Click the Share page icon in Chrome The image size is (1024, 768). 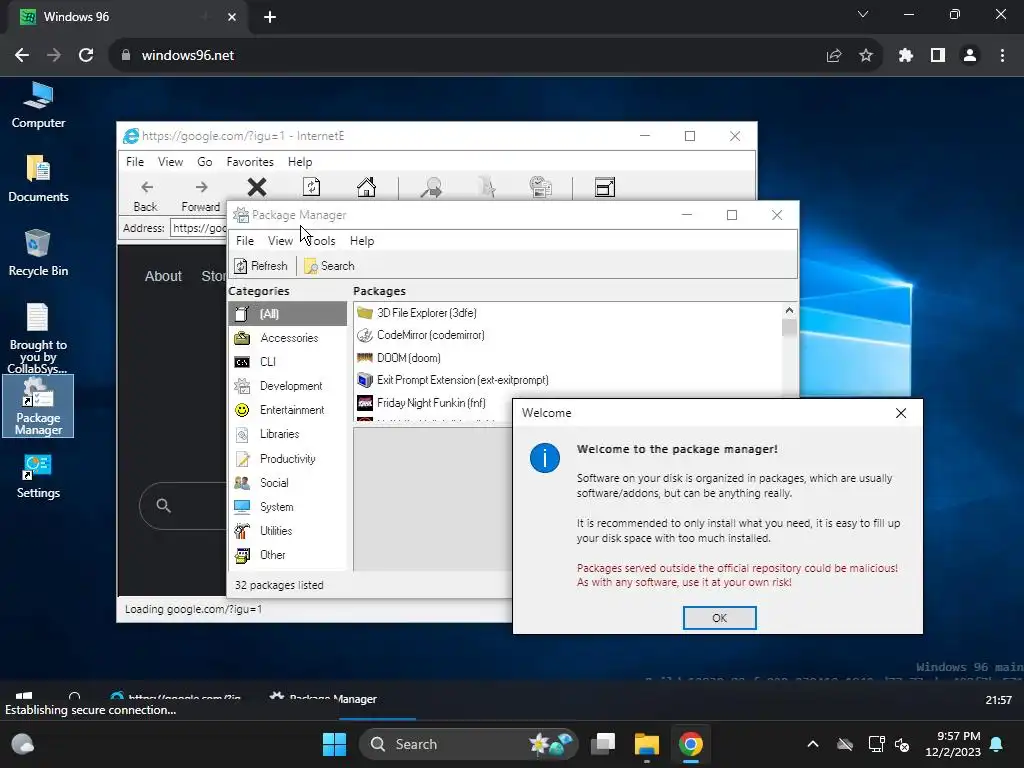click(834, 56)
